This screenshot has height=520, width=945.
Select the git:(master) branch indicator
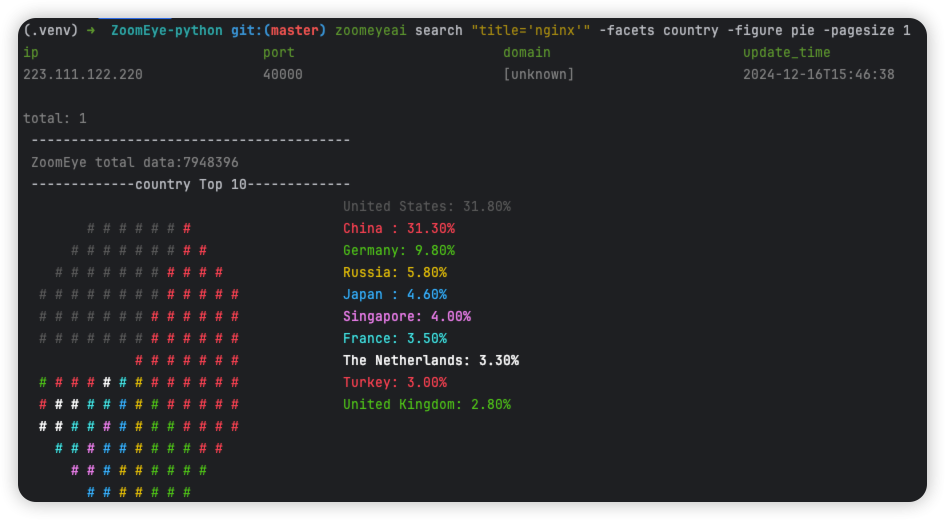pyautogui.click(x=278, y=31)
